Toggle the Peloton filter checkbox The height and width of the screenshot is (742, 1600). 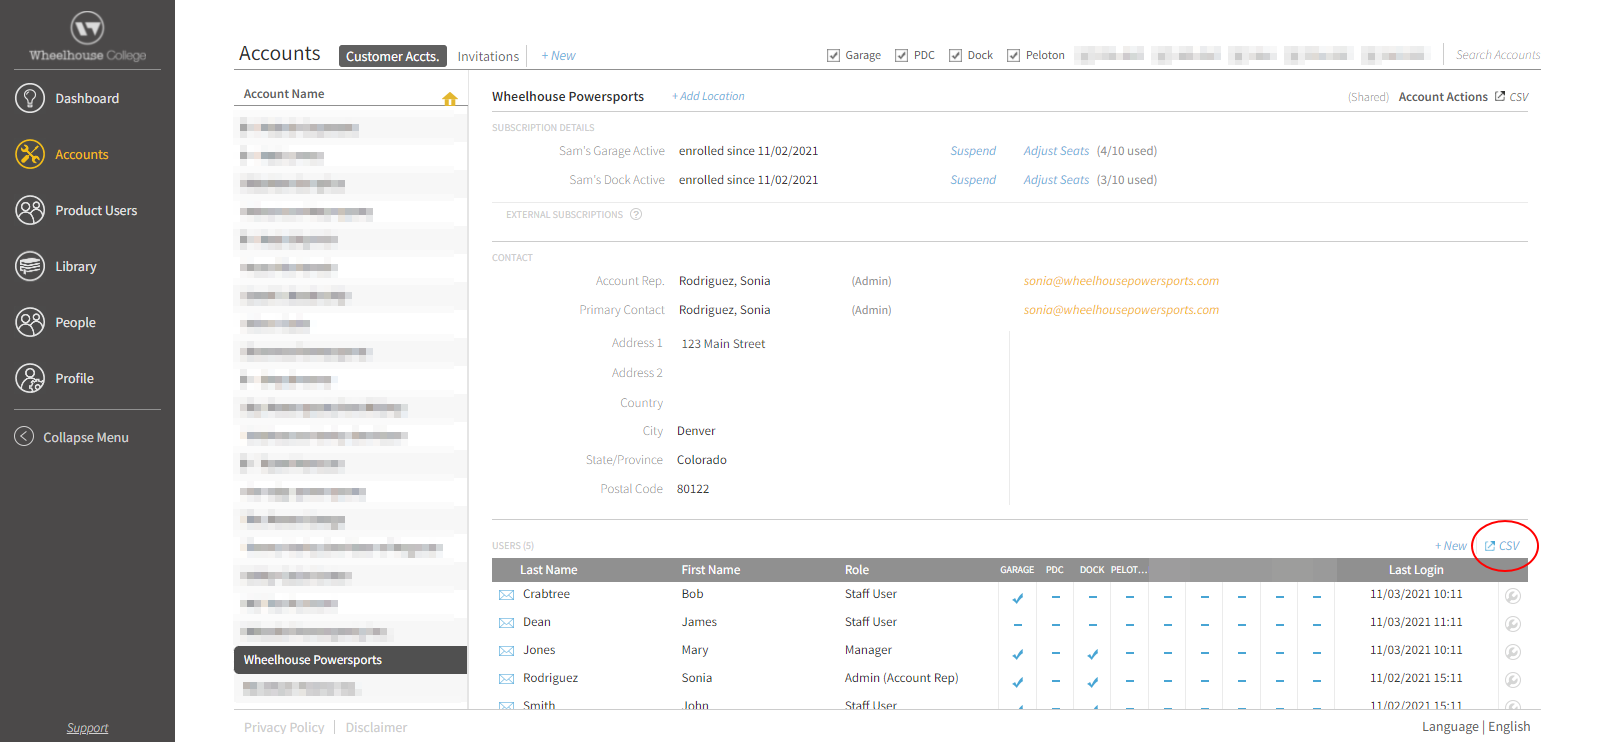click(x=1013, y=55)
